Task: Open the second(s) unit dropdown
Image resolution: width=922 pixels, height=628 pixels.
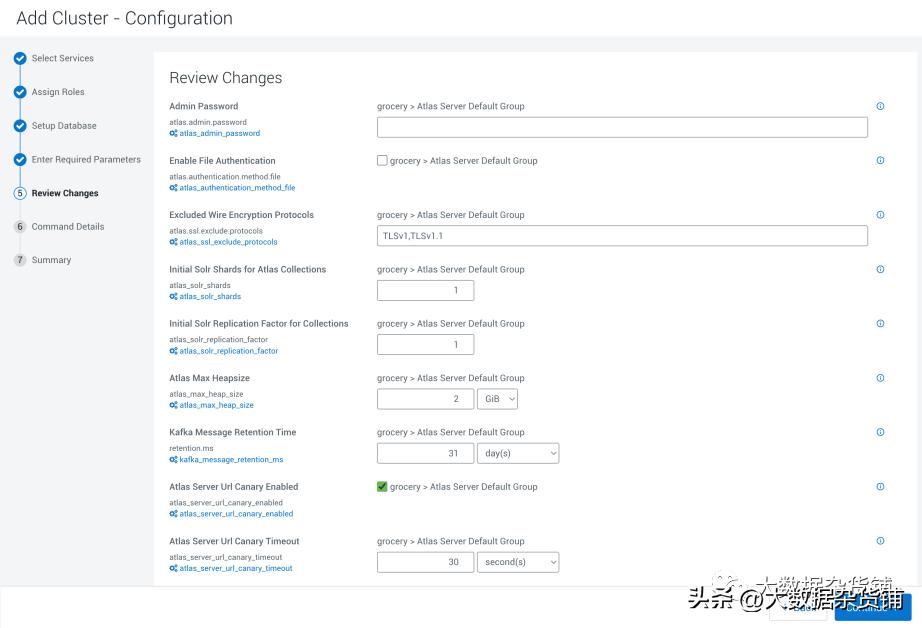Action: pos(518,562)
